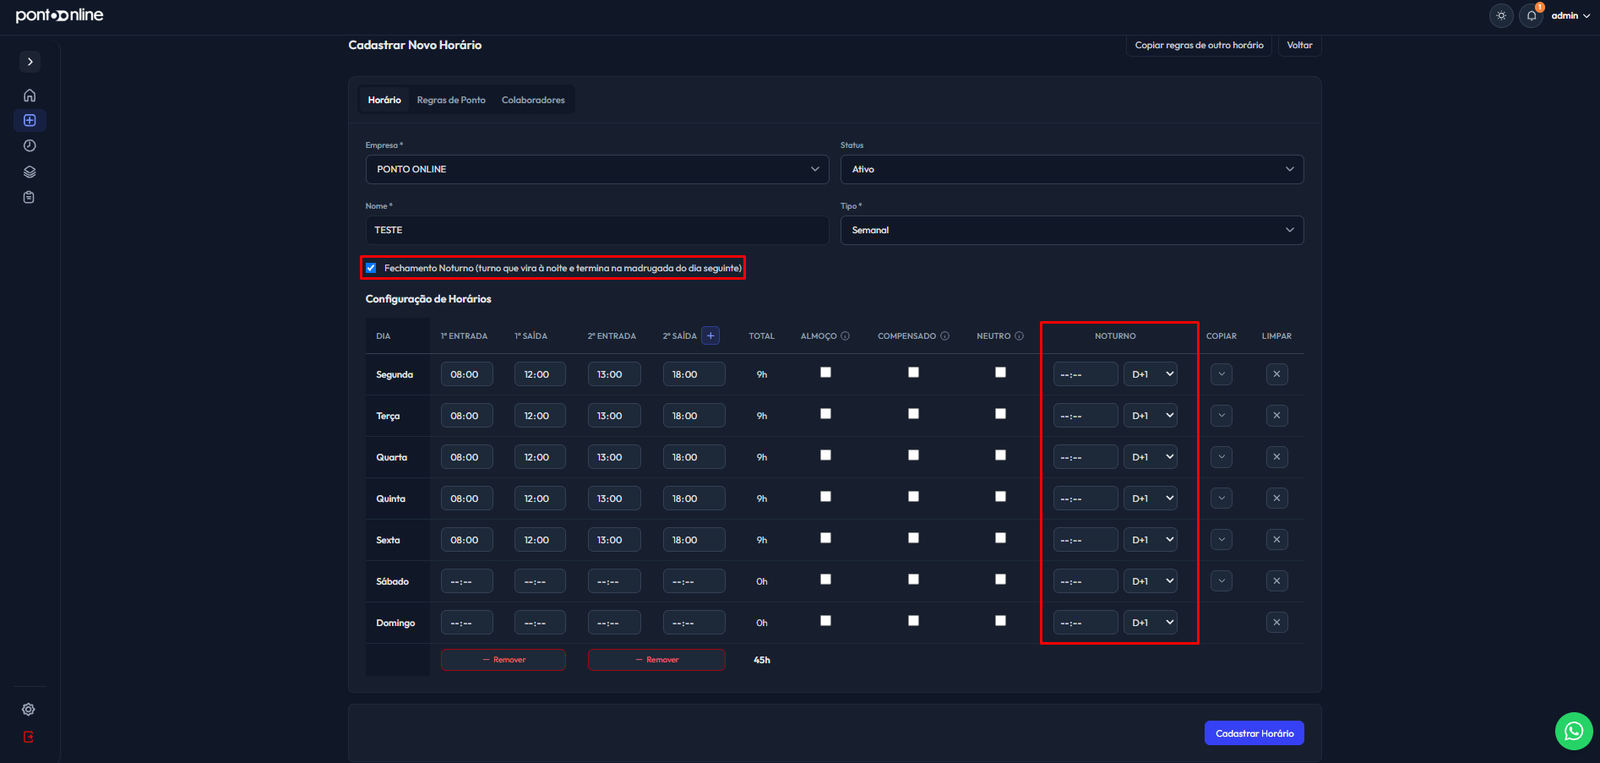
Task: Uncheck the Fechamento Noturno checkbox
Action: pyautogui.click(x=371, y=268)
